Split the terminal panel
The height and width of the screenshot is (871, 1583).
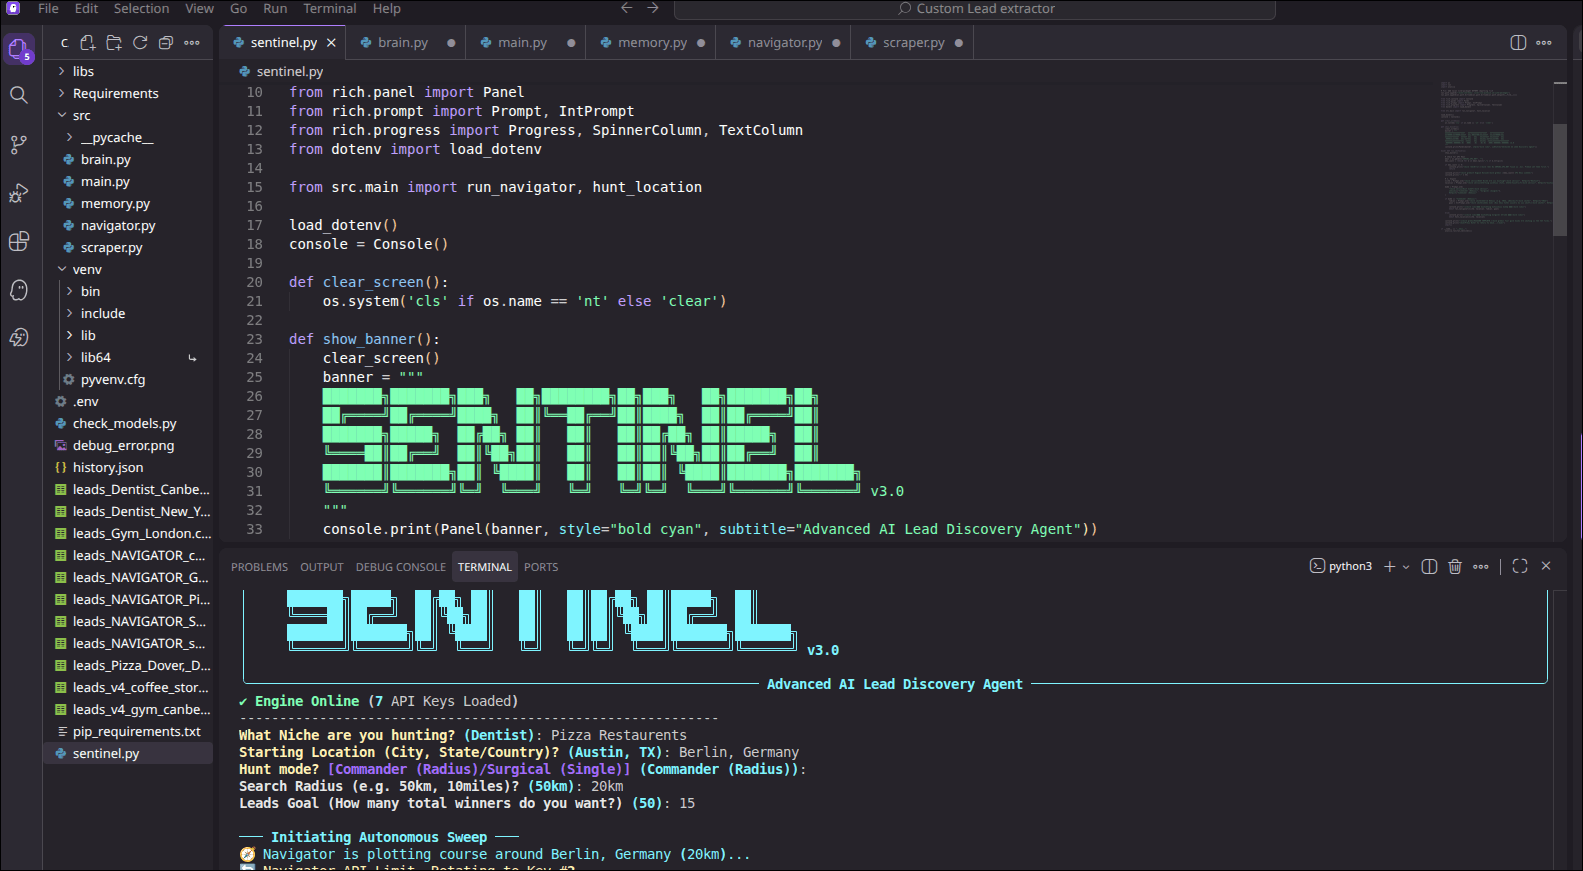click(x=1429, y=567)
